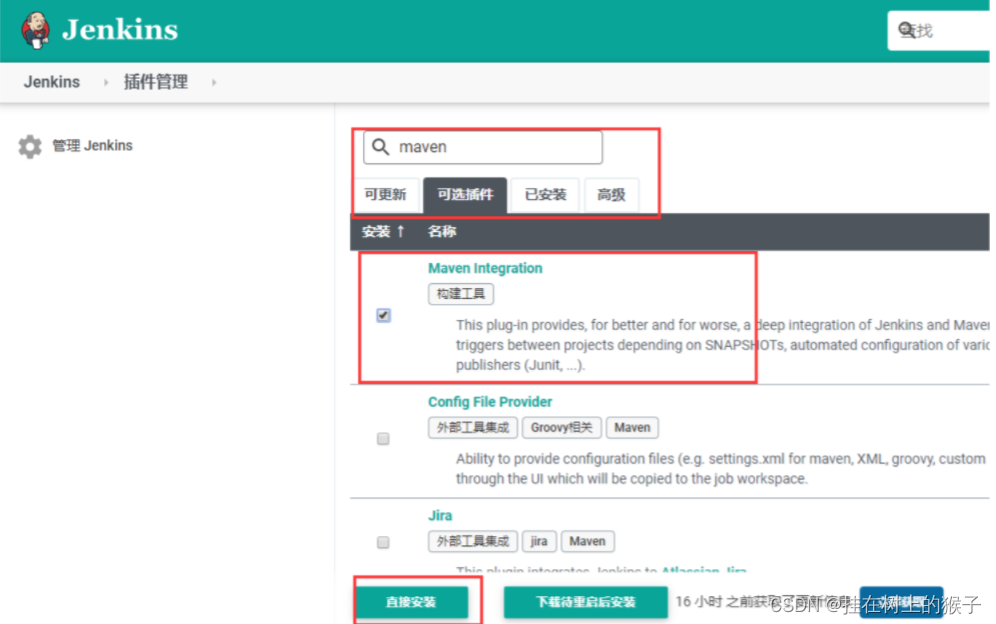Click the 构建工具 category tag
Screen dimensions: 996x624
(461, 294)
